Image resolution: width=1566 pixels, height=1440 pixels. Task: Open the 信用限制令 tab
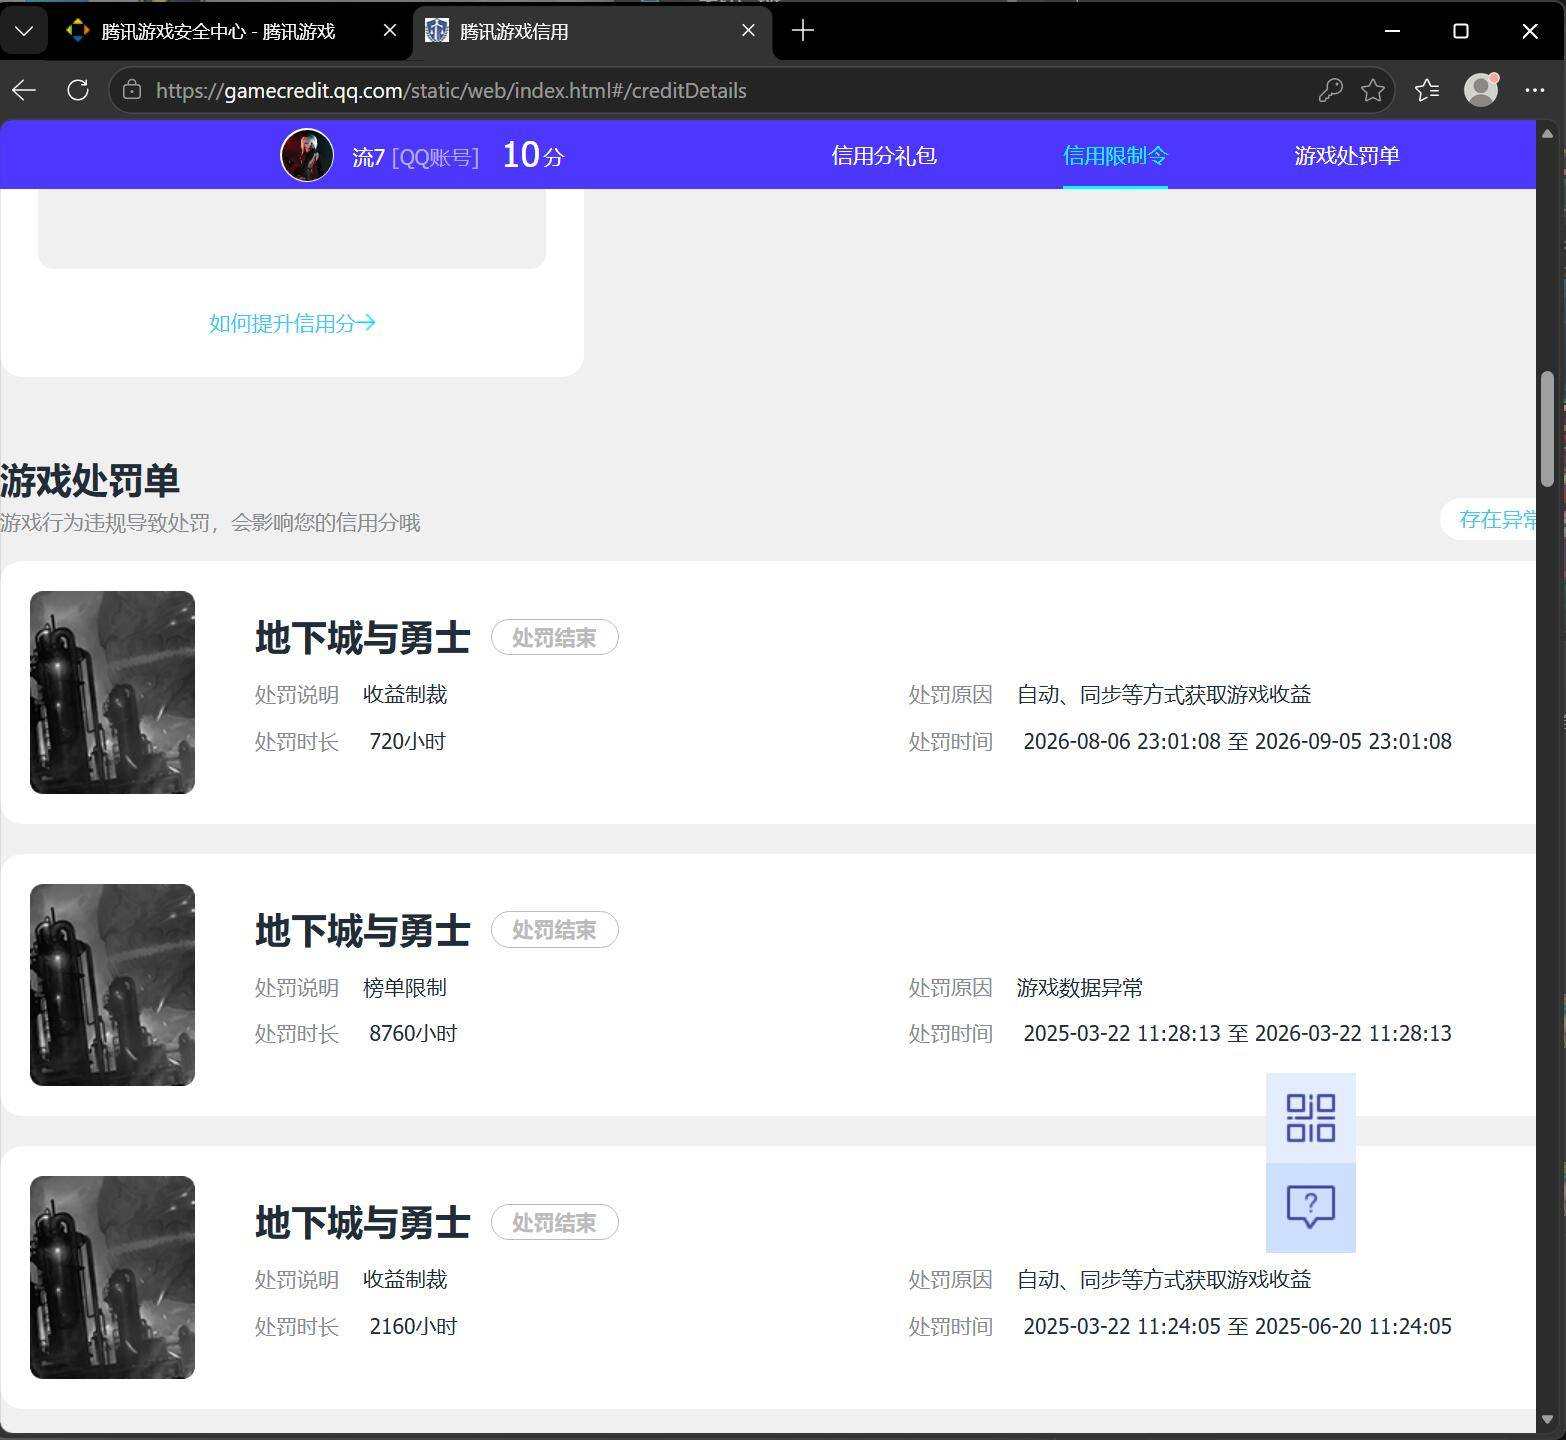coord(1115,156)
